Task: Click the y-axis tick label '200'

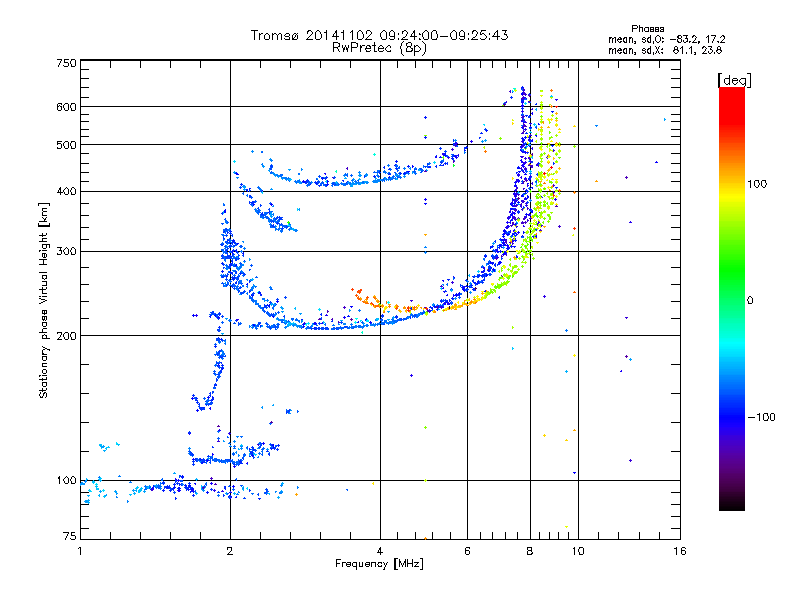Action: point(67,336)
